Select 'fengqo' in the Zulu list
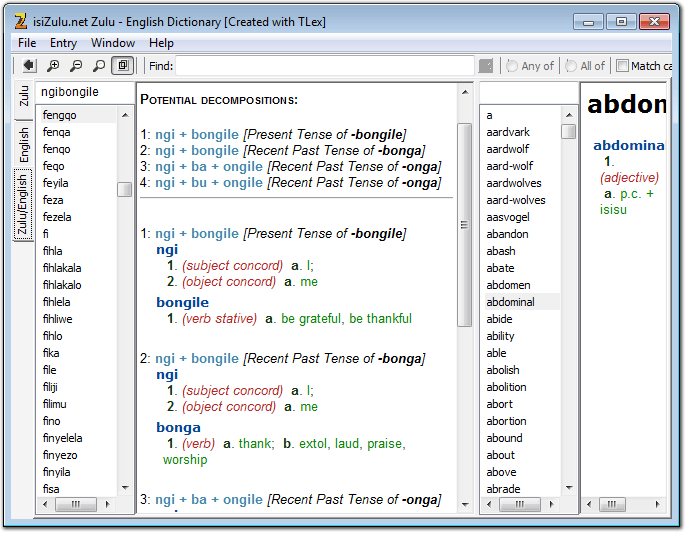This screenshot has height=534, width=687. tap(60, 115)
